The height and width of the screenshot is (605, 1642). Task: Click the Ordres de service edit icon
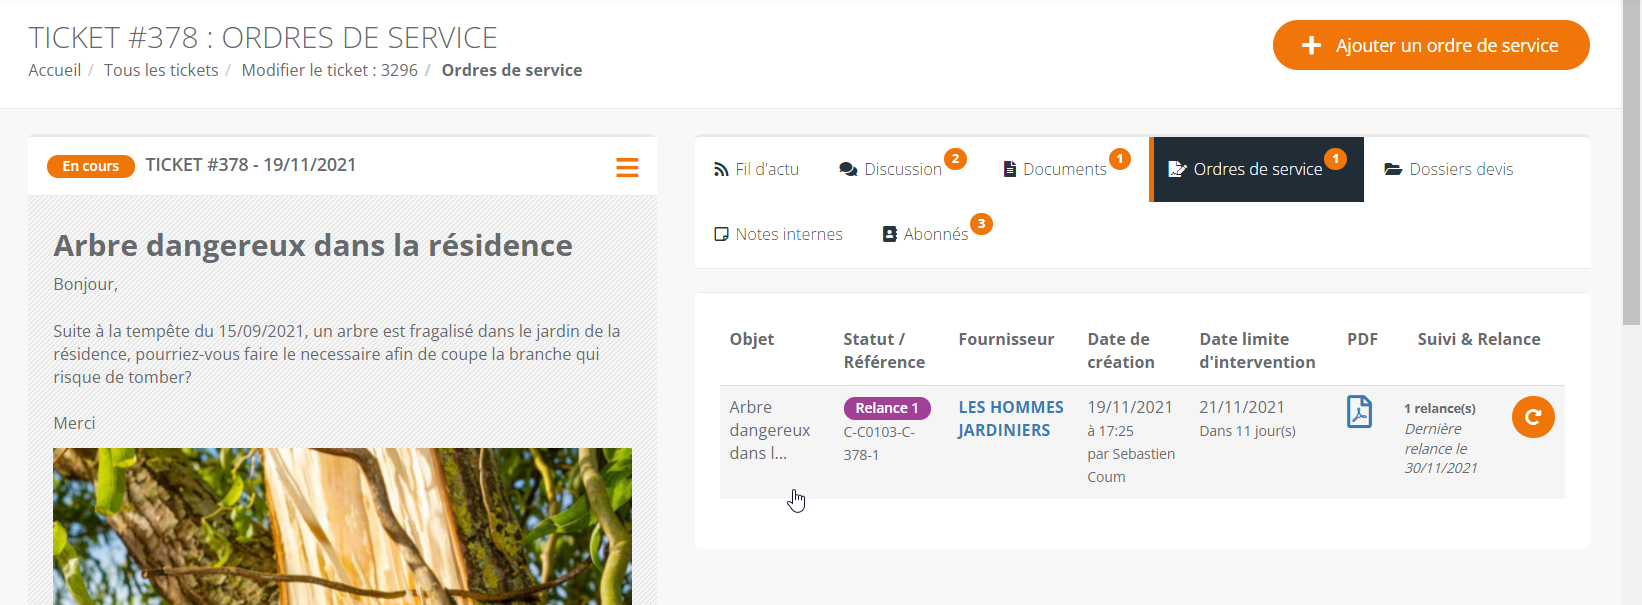coord(1177,169)
